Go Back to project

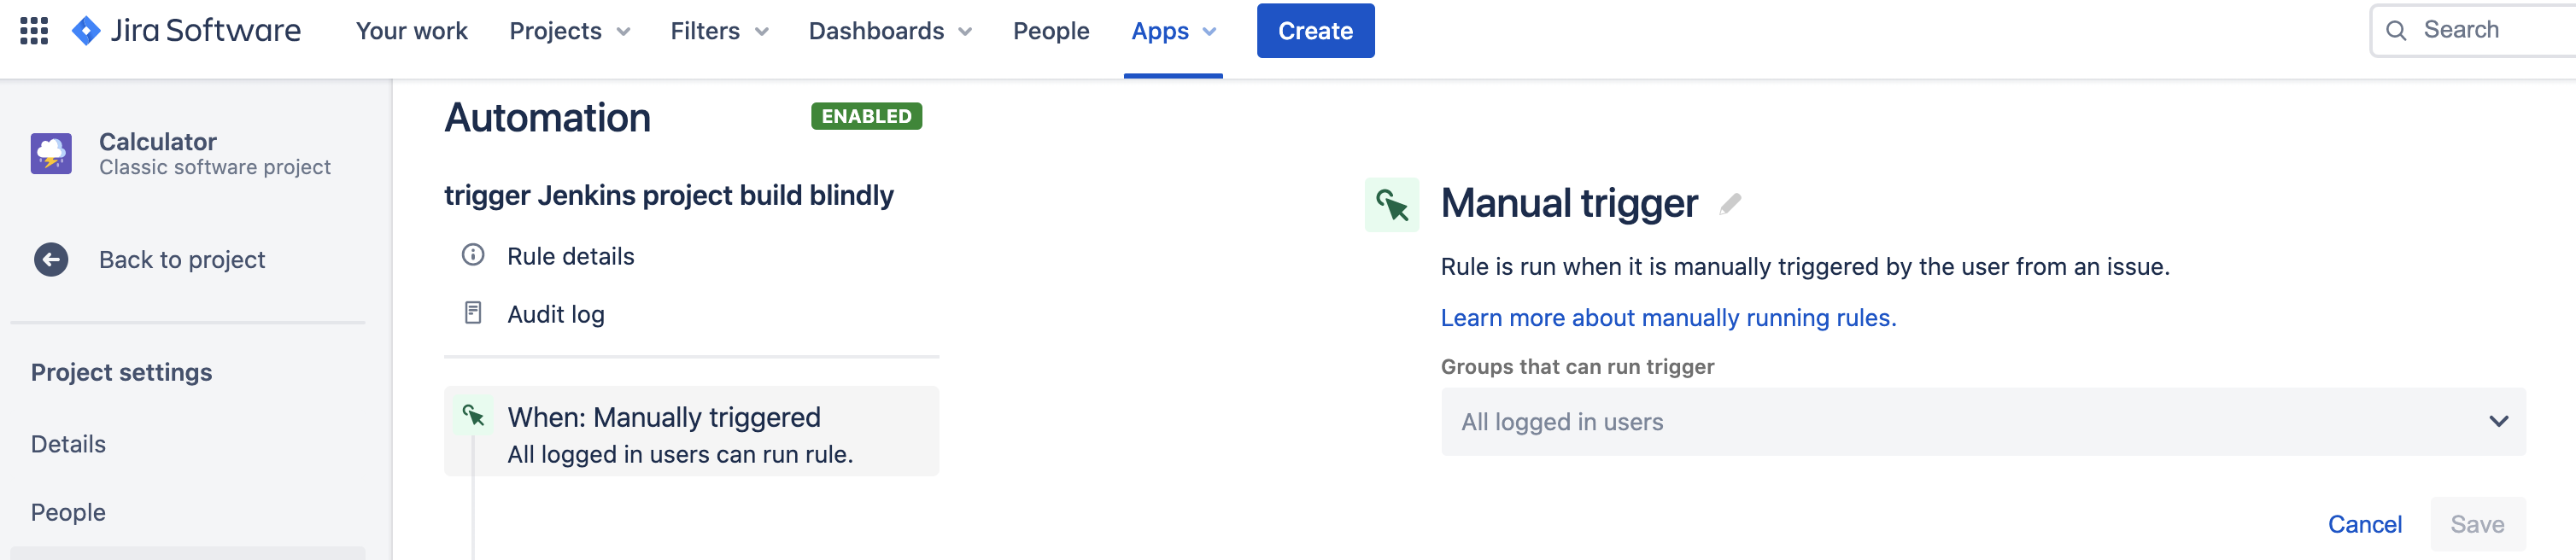point(182,260)
